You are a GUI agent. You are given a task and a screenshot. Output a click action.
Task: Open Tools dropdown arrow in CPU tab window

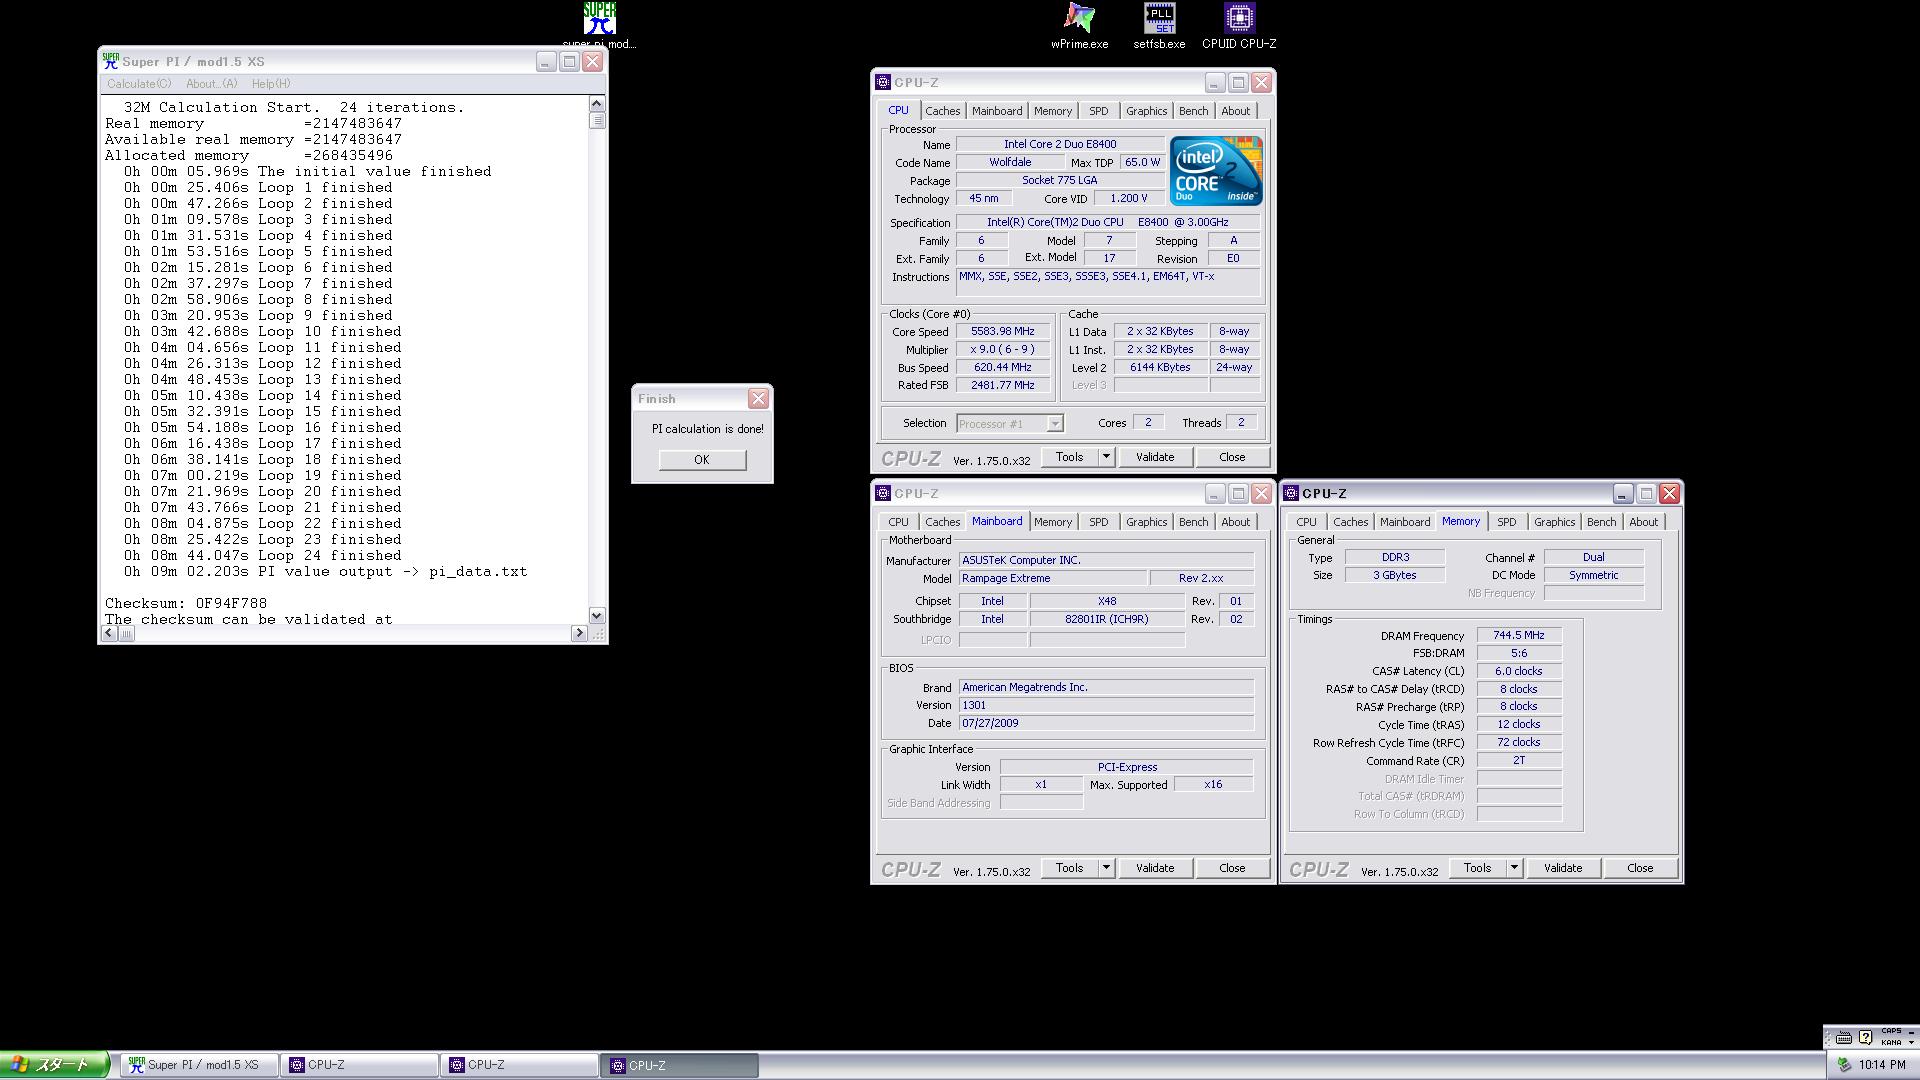pos(1106,457)
